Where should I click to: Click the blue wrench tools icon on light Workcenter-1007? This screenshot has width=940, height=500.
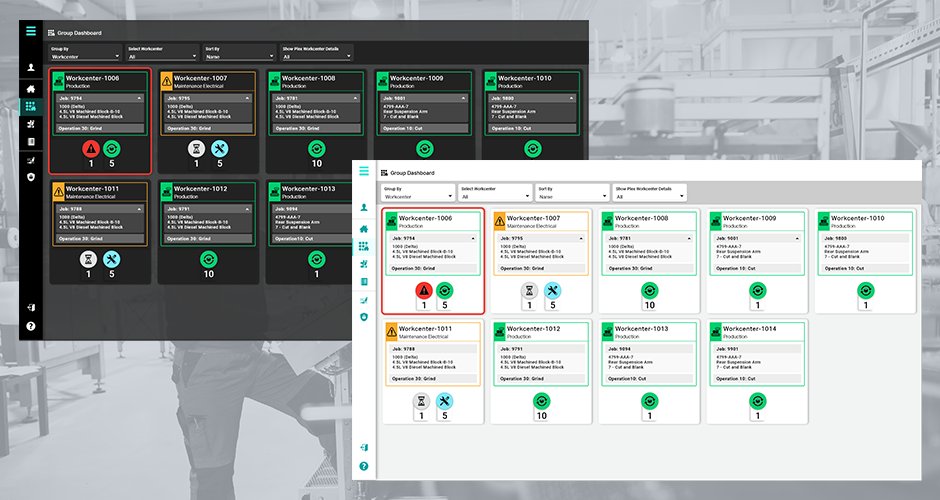click(x=553, y=290)
